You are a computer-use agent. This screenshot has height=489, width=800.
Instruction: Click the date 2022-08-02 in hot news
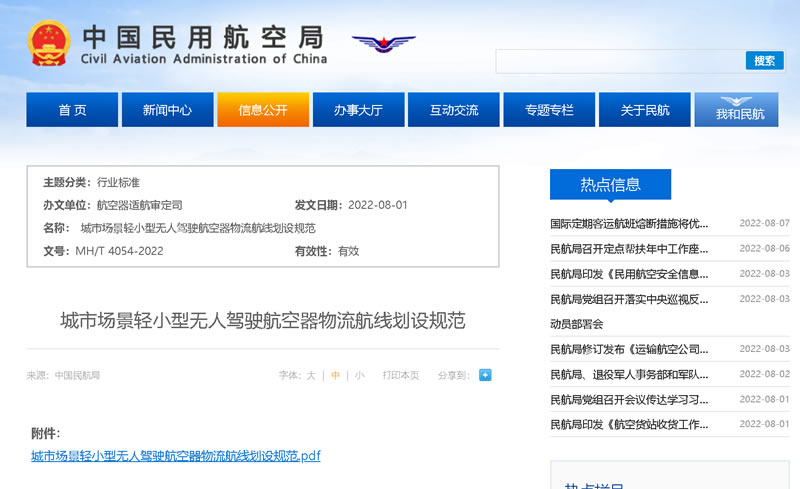(764, 374)
